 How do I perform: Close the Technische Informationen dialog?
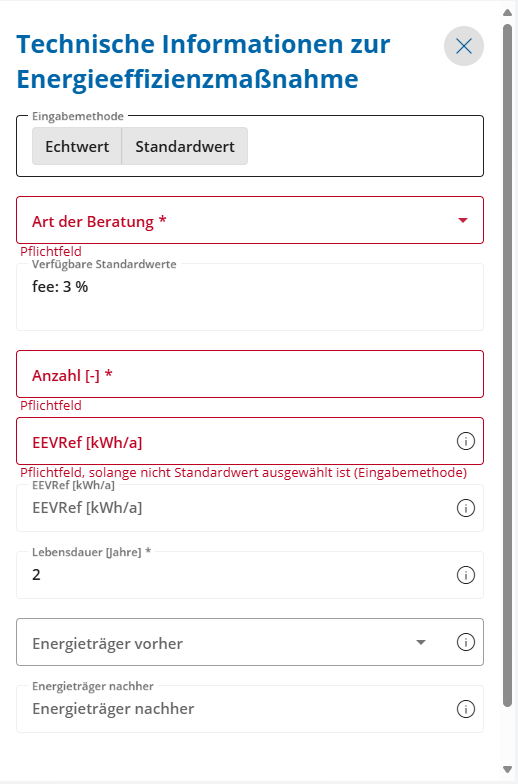click(x=464, y=46)
